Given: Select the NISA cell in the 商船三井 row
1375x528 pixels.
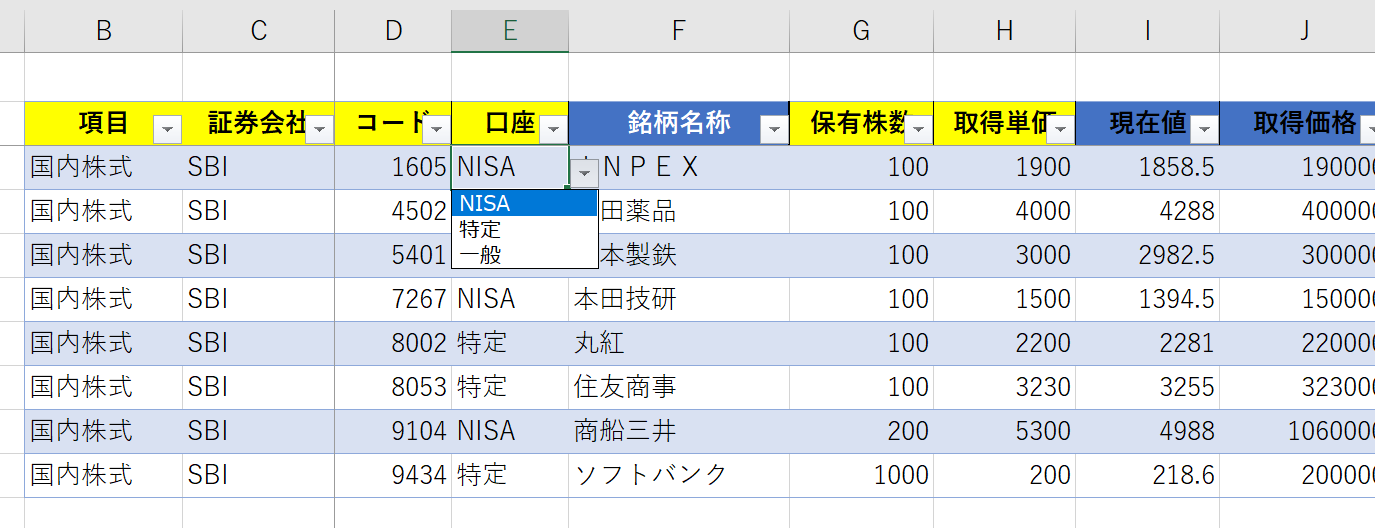Looking at the screenshot, I should (x=510, y=431).
